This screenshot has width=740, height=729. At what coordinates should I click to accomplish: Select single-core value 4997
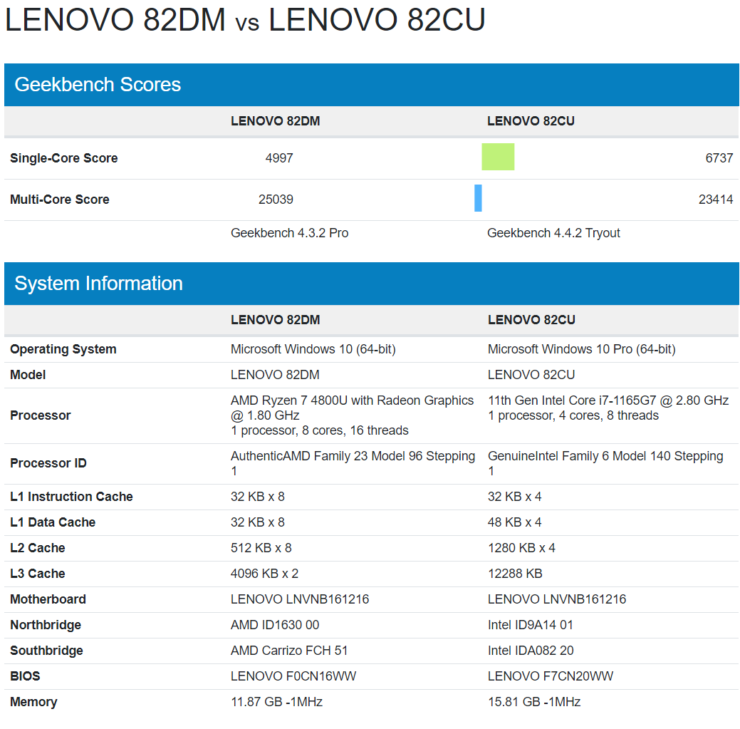(279, 158)
